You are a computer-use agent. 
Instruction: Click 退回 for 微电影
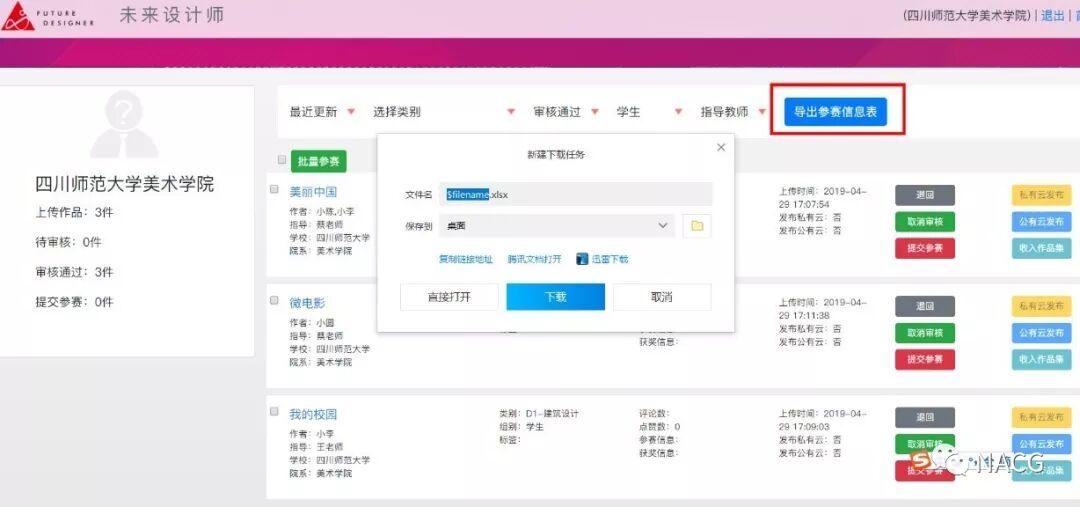point(925,307)
